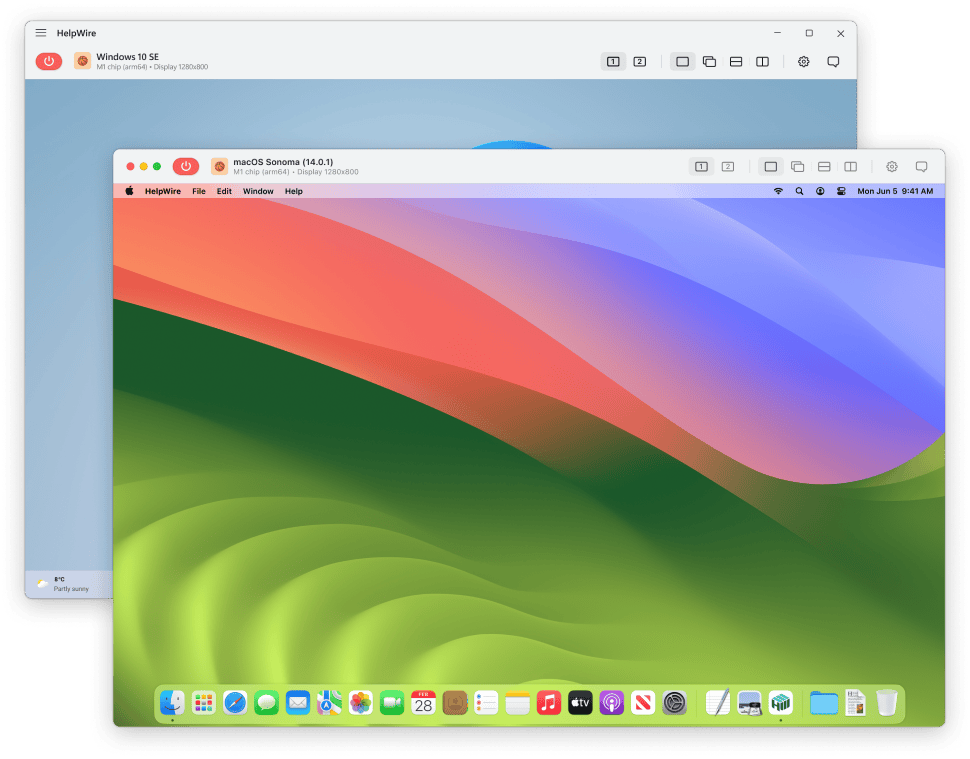Click the macOS Sonoma (14.0.1) session title
The image size is (970, 759).
tap(285, 160)
